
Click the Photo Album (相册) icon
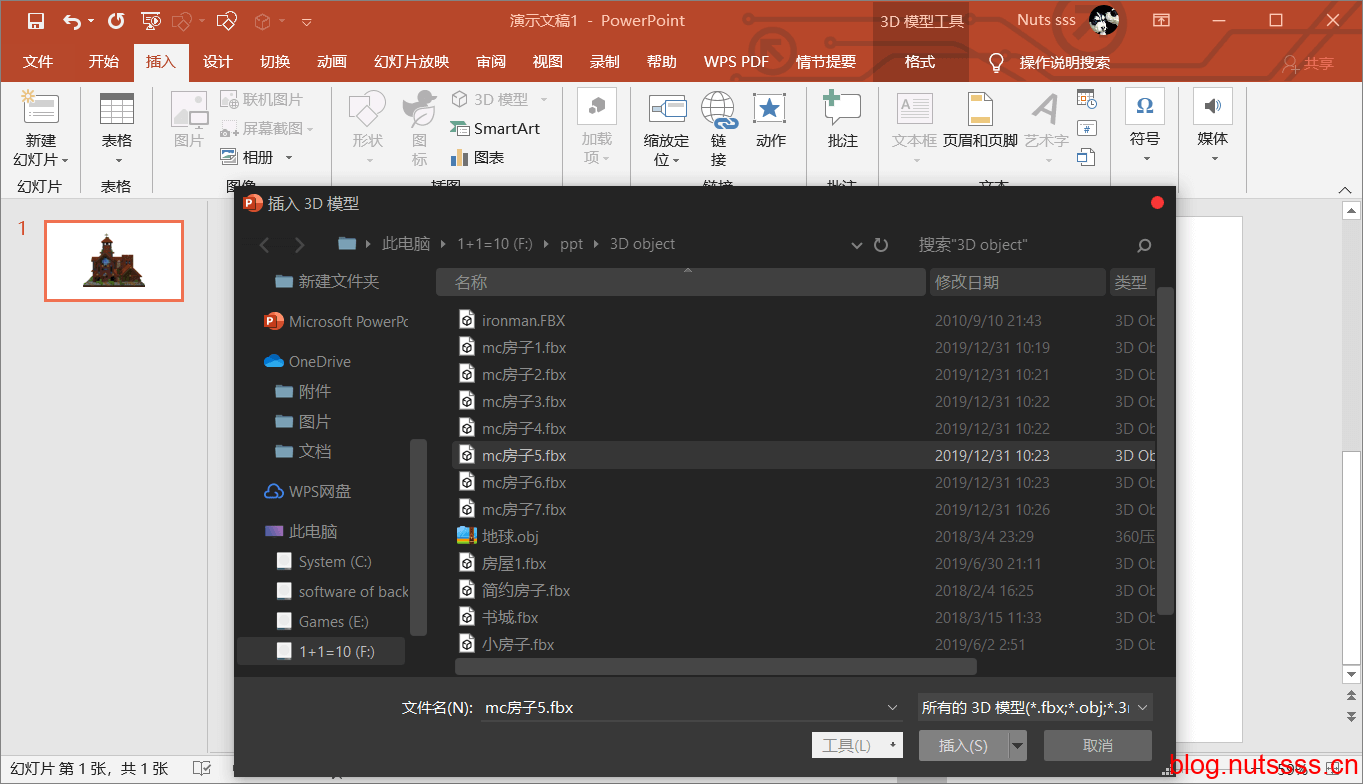click(x=229, y=157)
